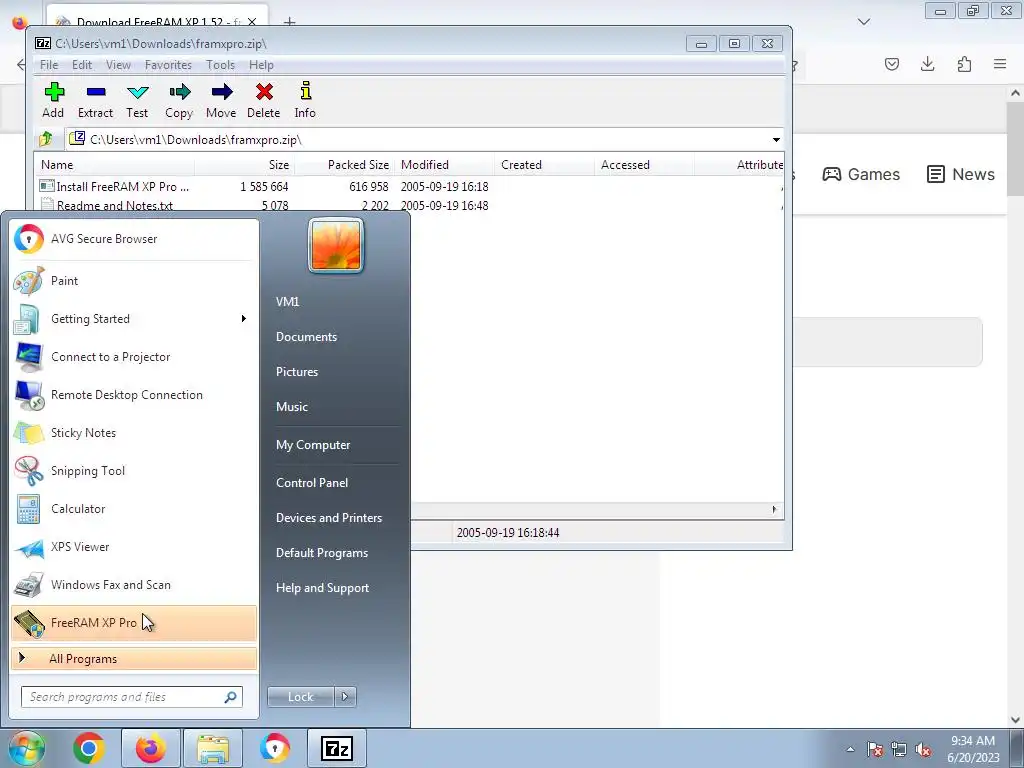Open Connect to a Projector
The width and height of the screenshot is (1024, 768).
pos(133,357)
